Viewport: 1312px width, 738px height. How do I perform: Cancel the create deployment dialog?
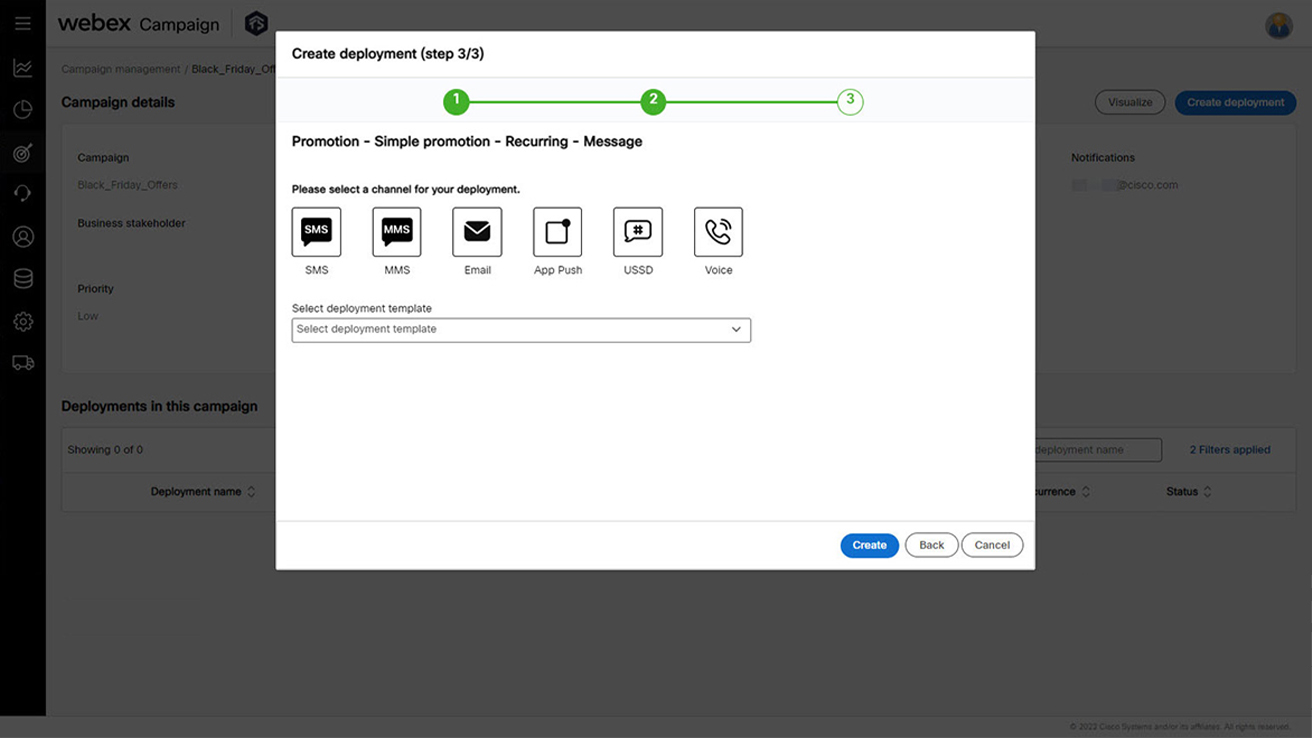(x=992, y=545)
